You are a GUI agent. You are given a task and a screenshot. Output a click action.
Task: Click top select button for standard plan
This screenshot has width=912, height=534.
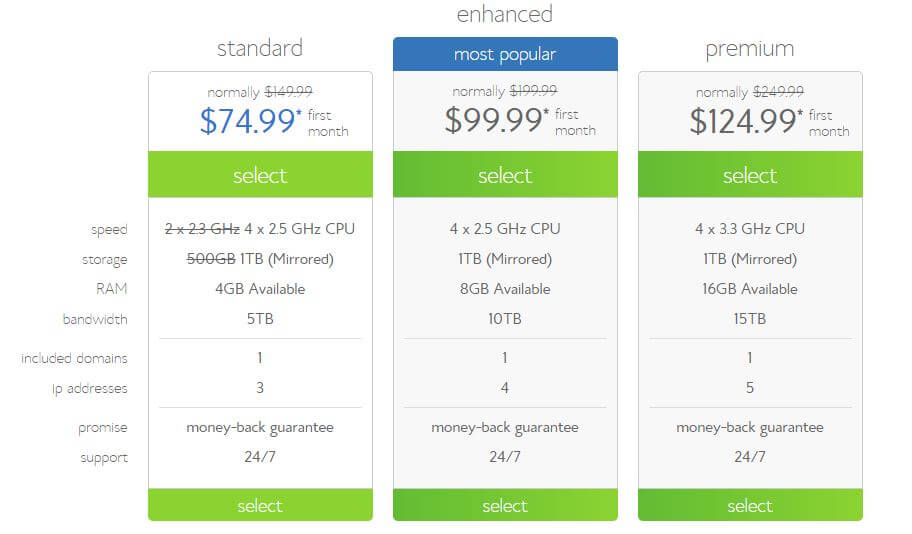point(260,175)
